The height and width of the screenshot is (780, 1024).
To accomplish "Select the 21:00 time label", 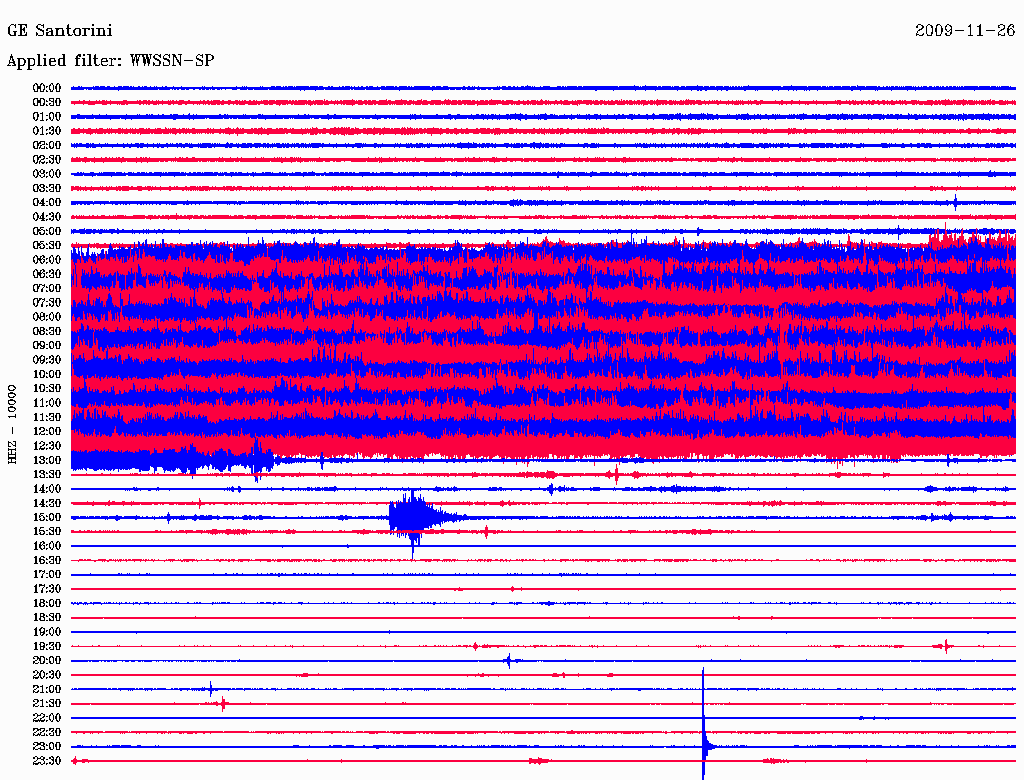I will (x=47, y=690).
